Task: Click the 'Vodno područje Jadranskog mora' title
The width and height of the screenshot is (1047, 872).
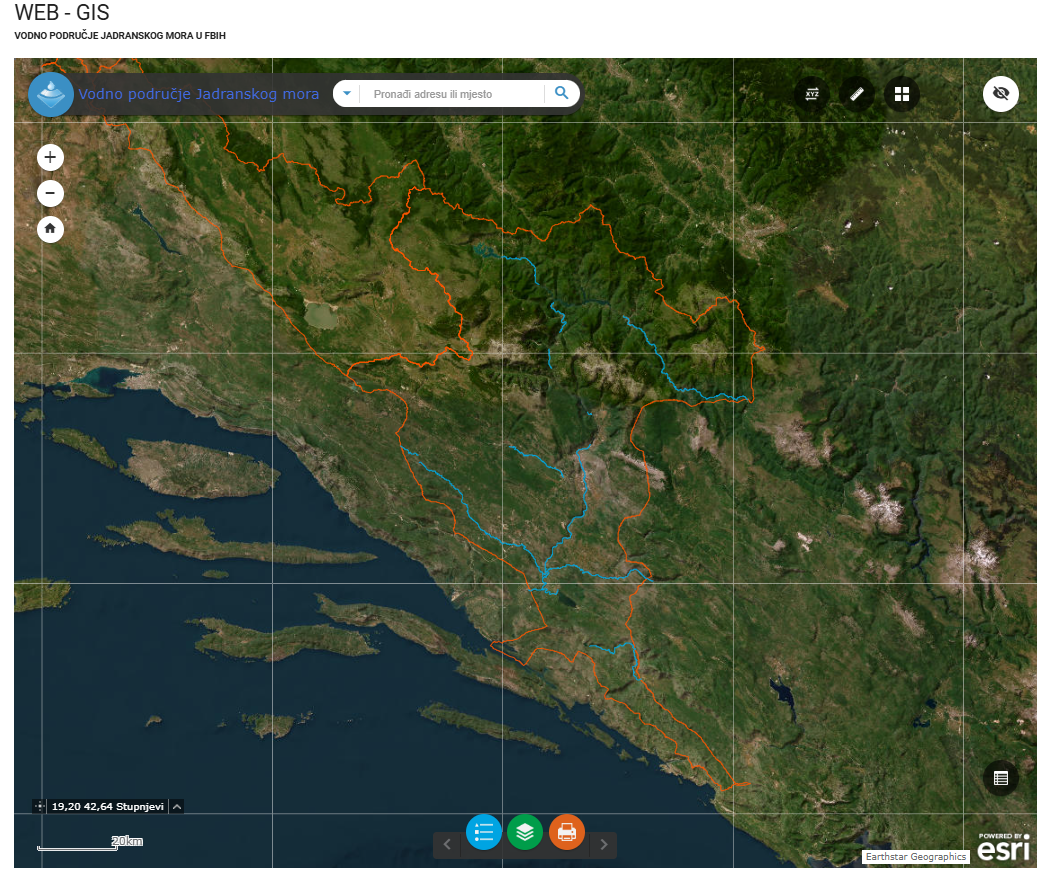Action: pos(198,94)
